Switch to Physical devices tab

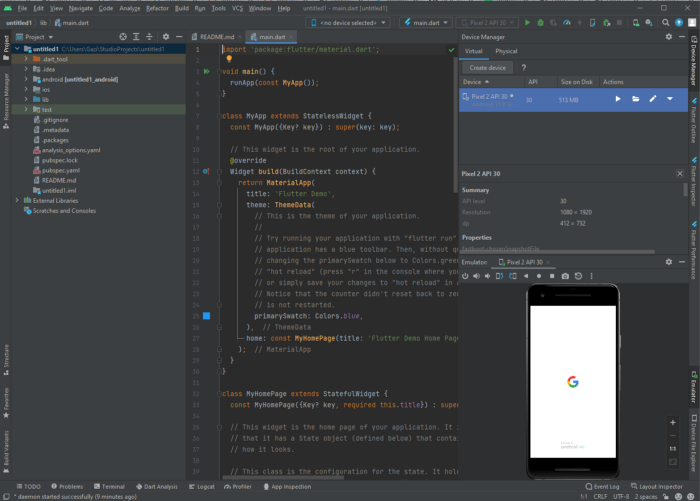[506, 51]
